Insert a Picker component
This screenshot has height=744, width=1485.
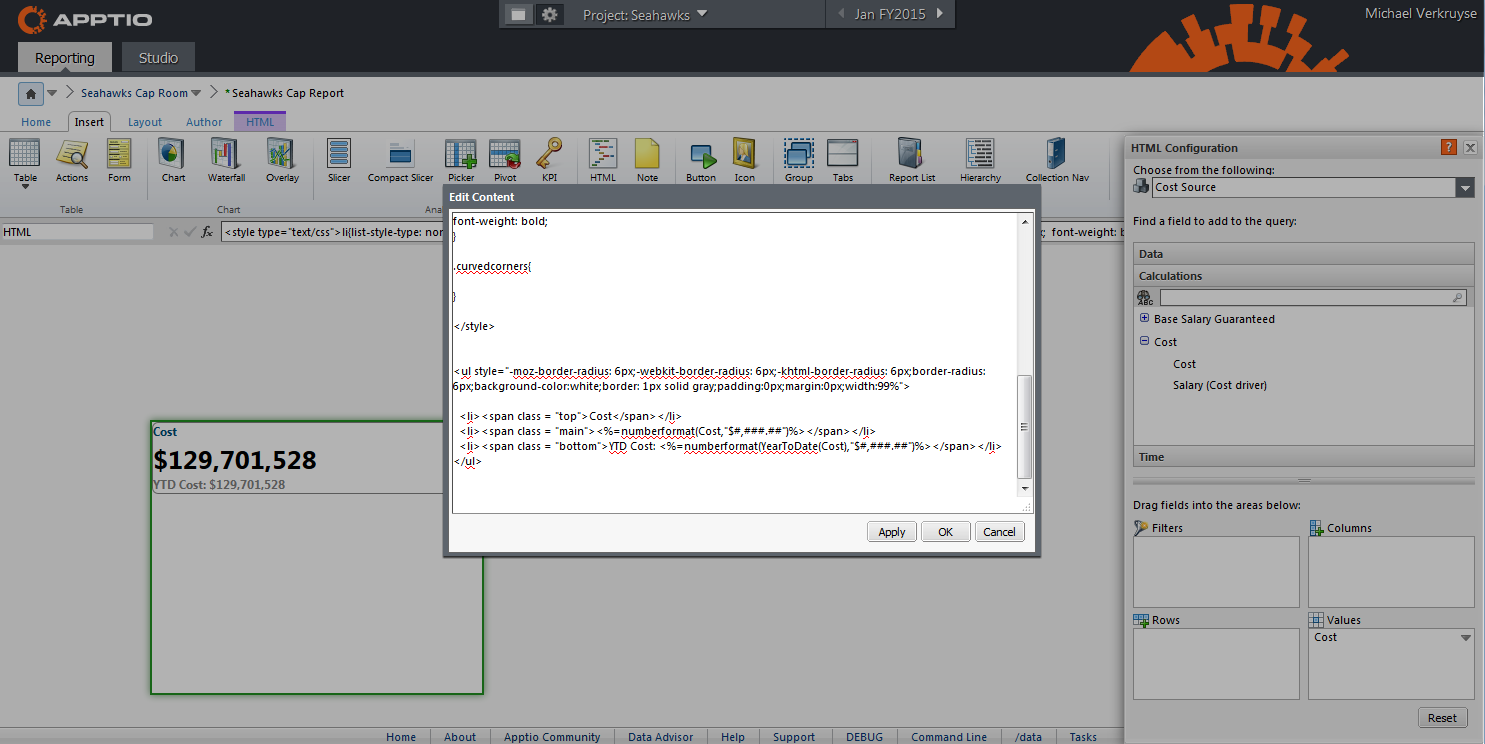[461, 159]
